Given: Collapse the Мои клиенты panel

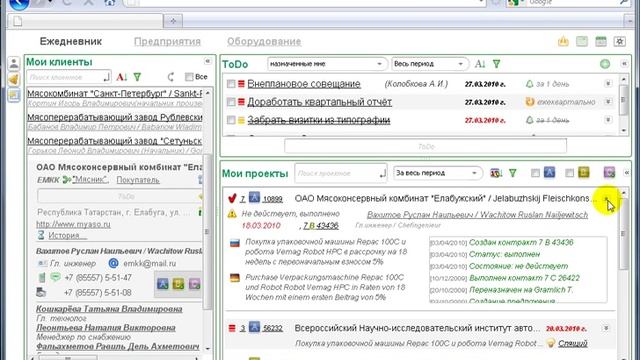Looking at the screenshot, I should point(207,61).
